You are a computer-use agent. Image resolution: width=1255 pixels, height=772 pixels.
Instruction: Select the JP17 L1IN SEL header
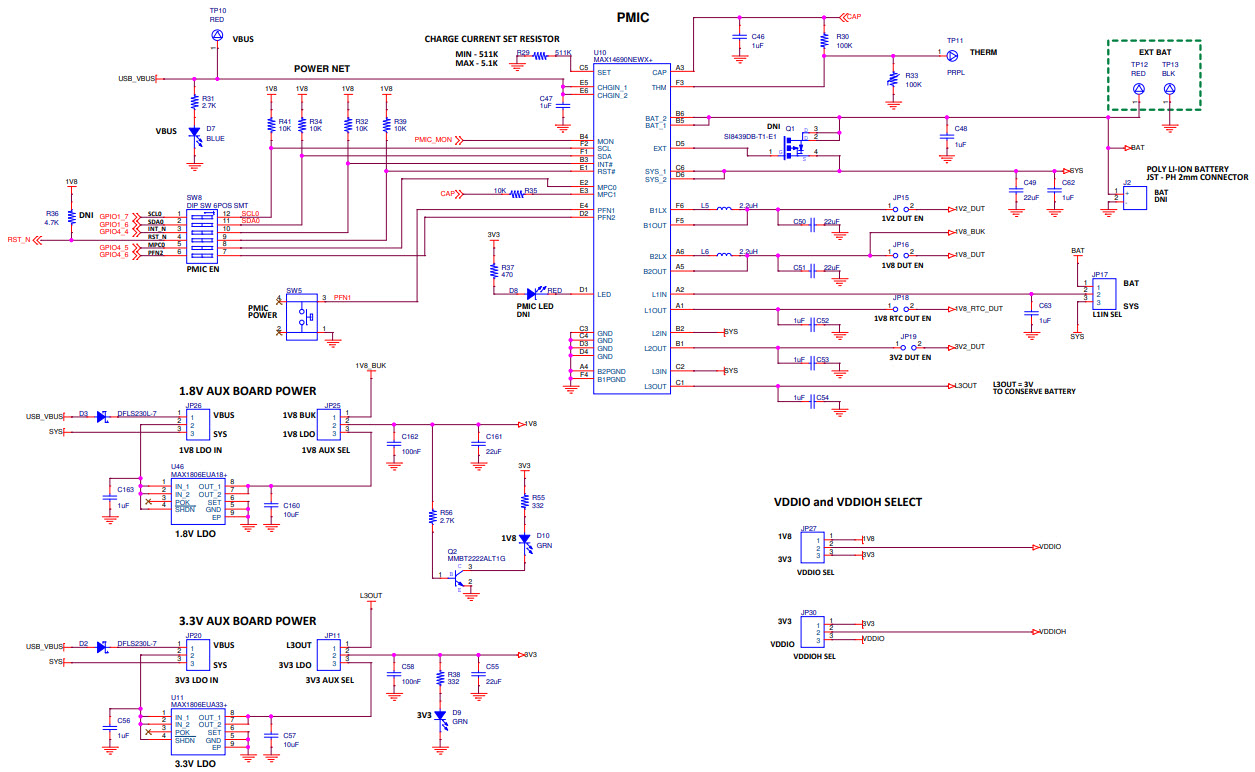1104,295
